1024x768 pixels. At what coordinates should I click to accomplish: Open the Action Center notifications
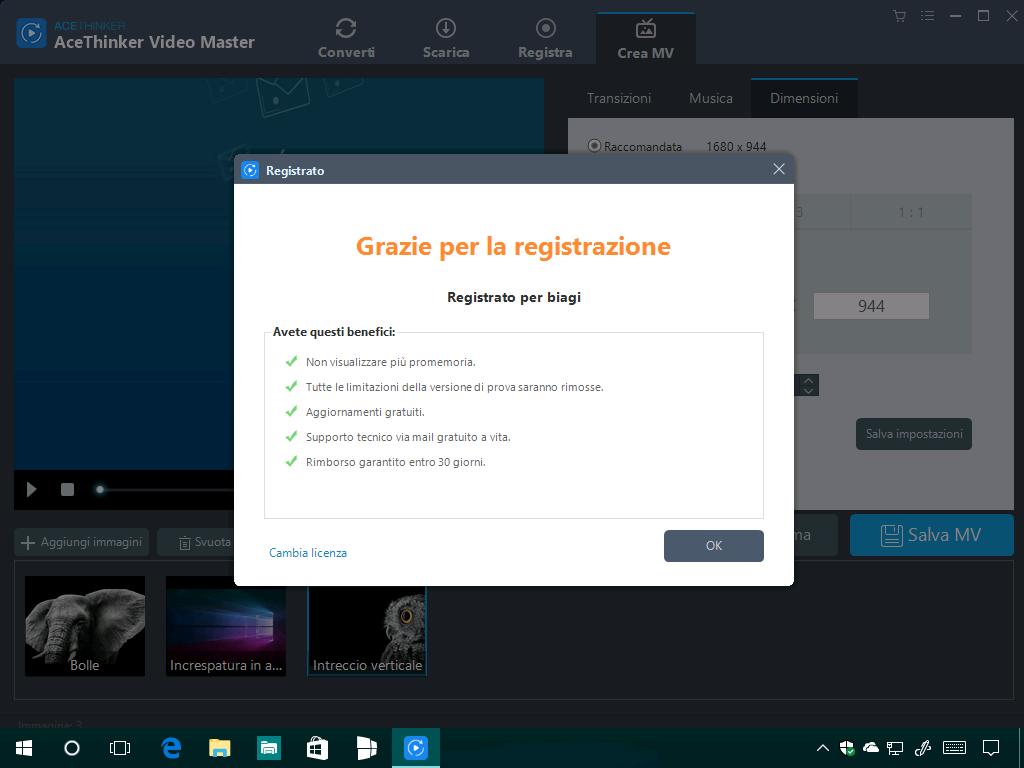click(x=991, y=748)
